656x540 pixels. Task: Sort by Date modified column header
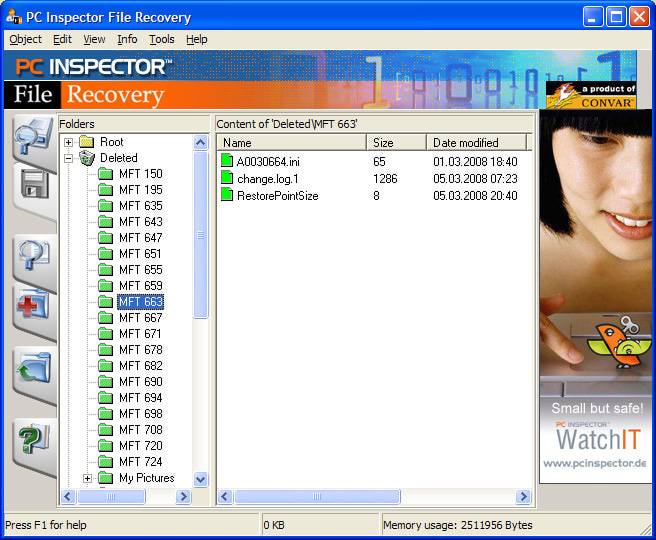tap(478, 143)
